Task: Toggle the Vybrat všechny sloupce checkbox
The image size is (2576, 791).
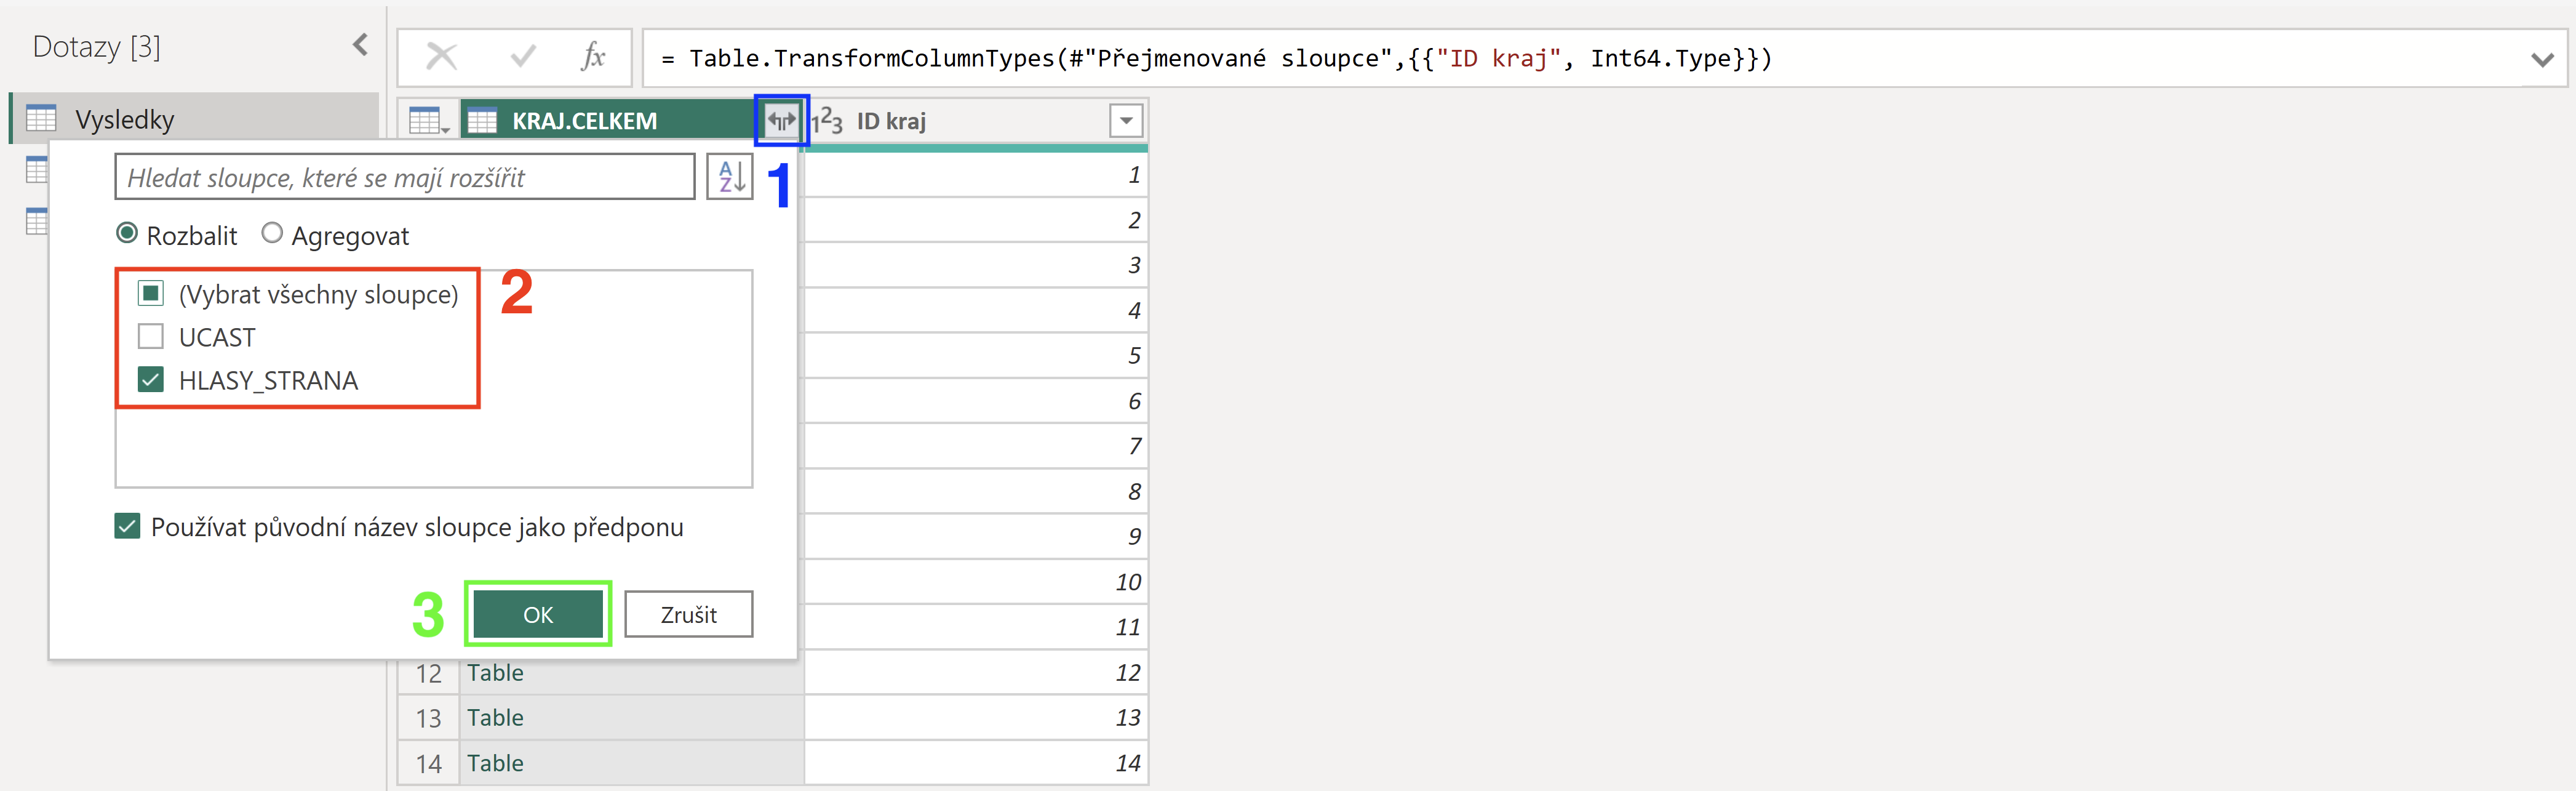Action: pos(151,294)
